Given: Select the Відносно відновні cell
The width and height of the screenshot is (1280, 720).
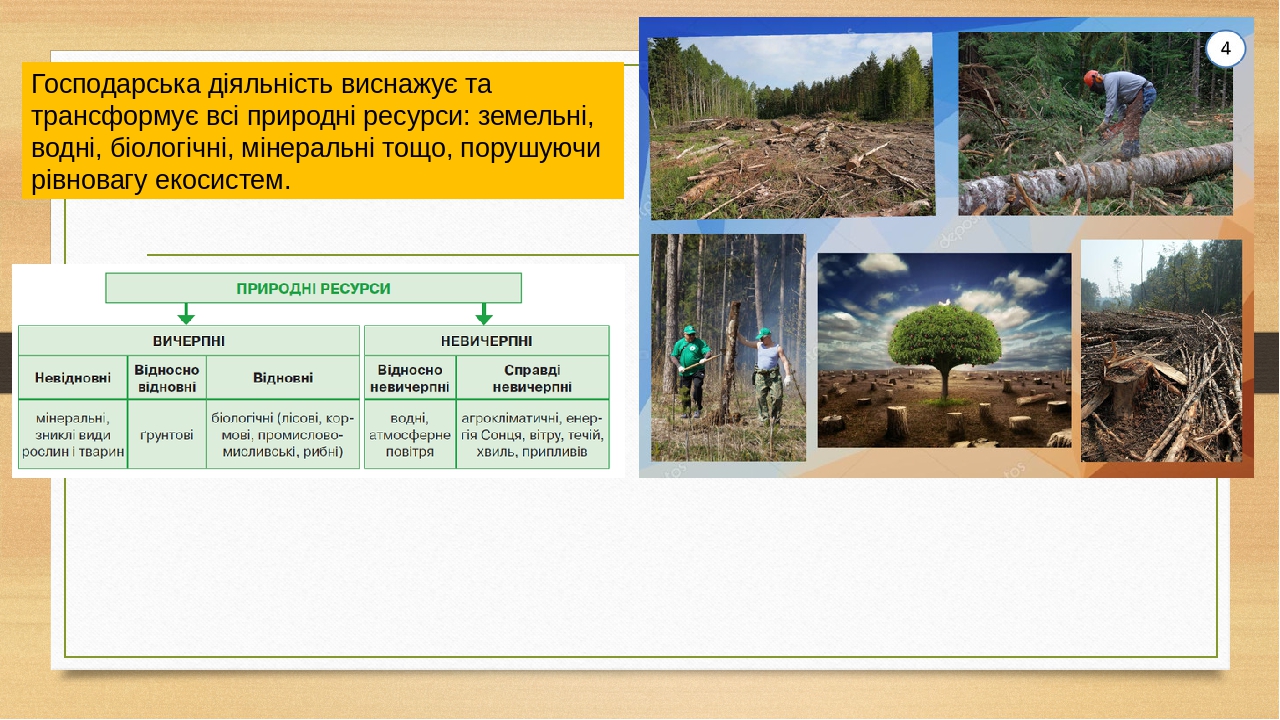Looking at the screenshot, I should (x=167, y=378).
